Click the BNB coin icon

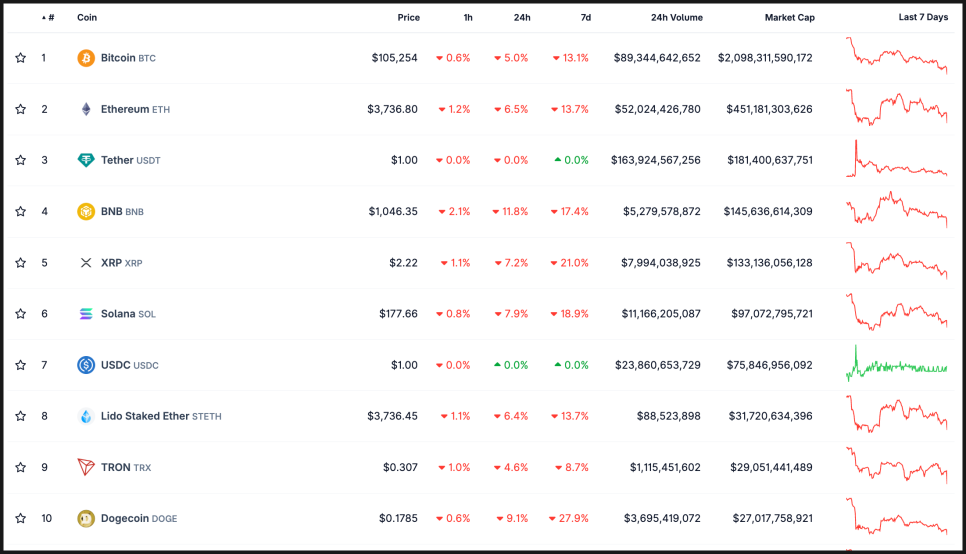86,212
